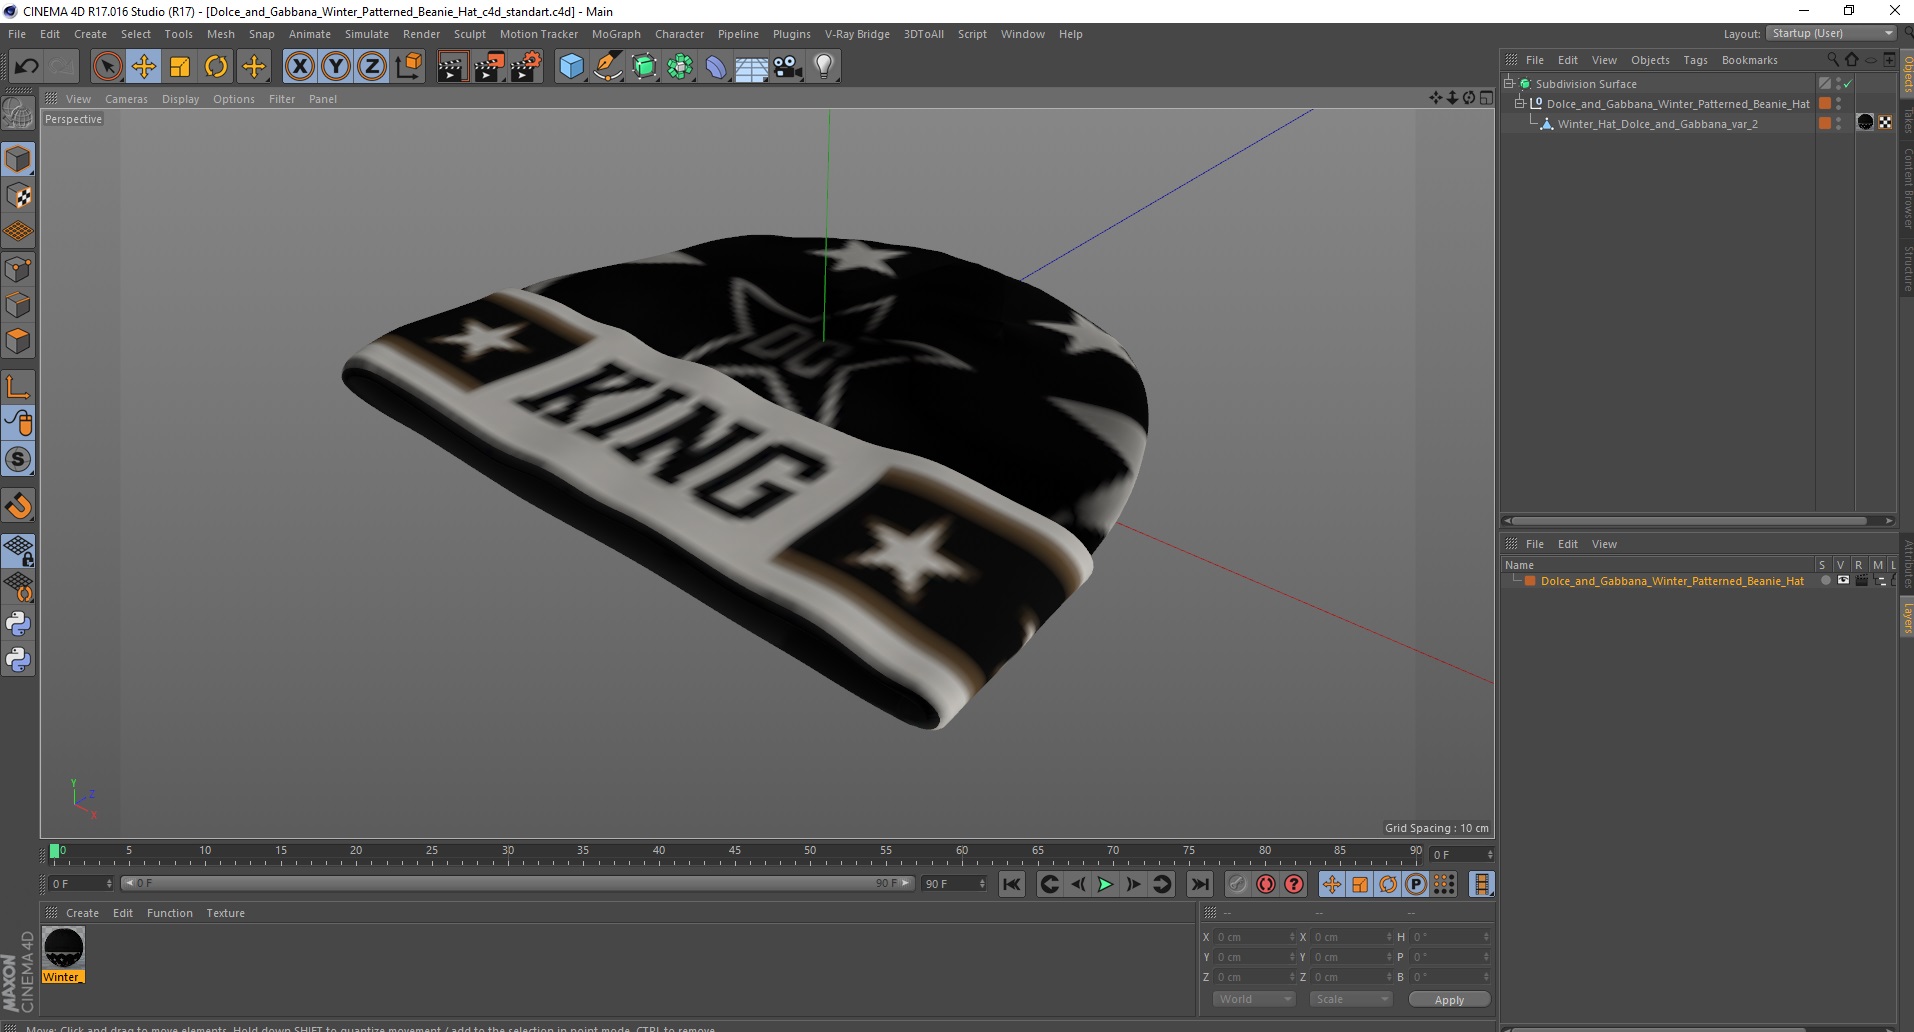Open the Array modeling objects icon
The height and width of the screenshot is (1032, 1914).
coord(680,67)
